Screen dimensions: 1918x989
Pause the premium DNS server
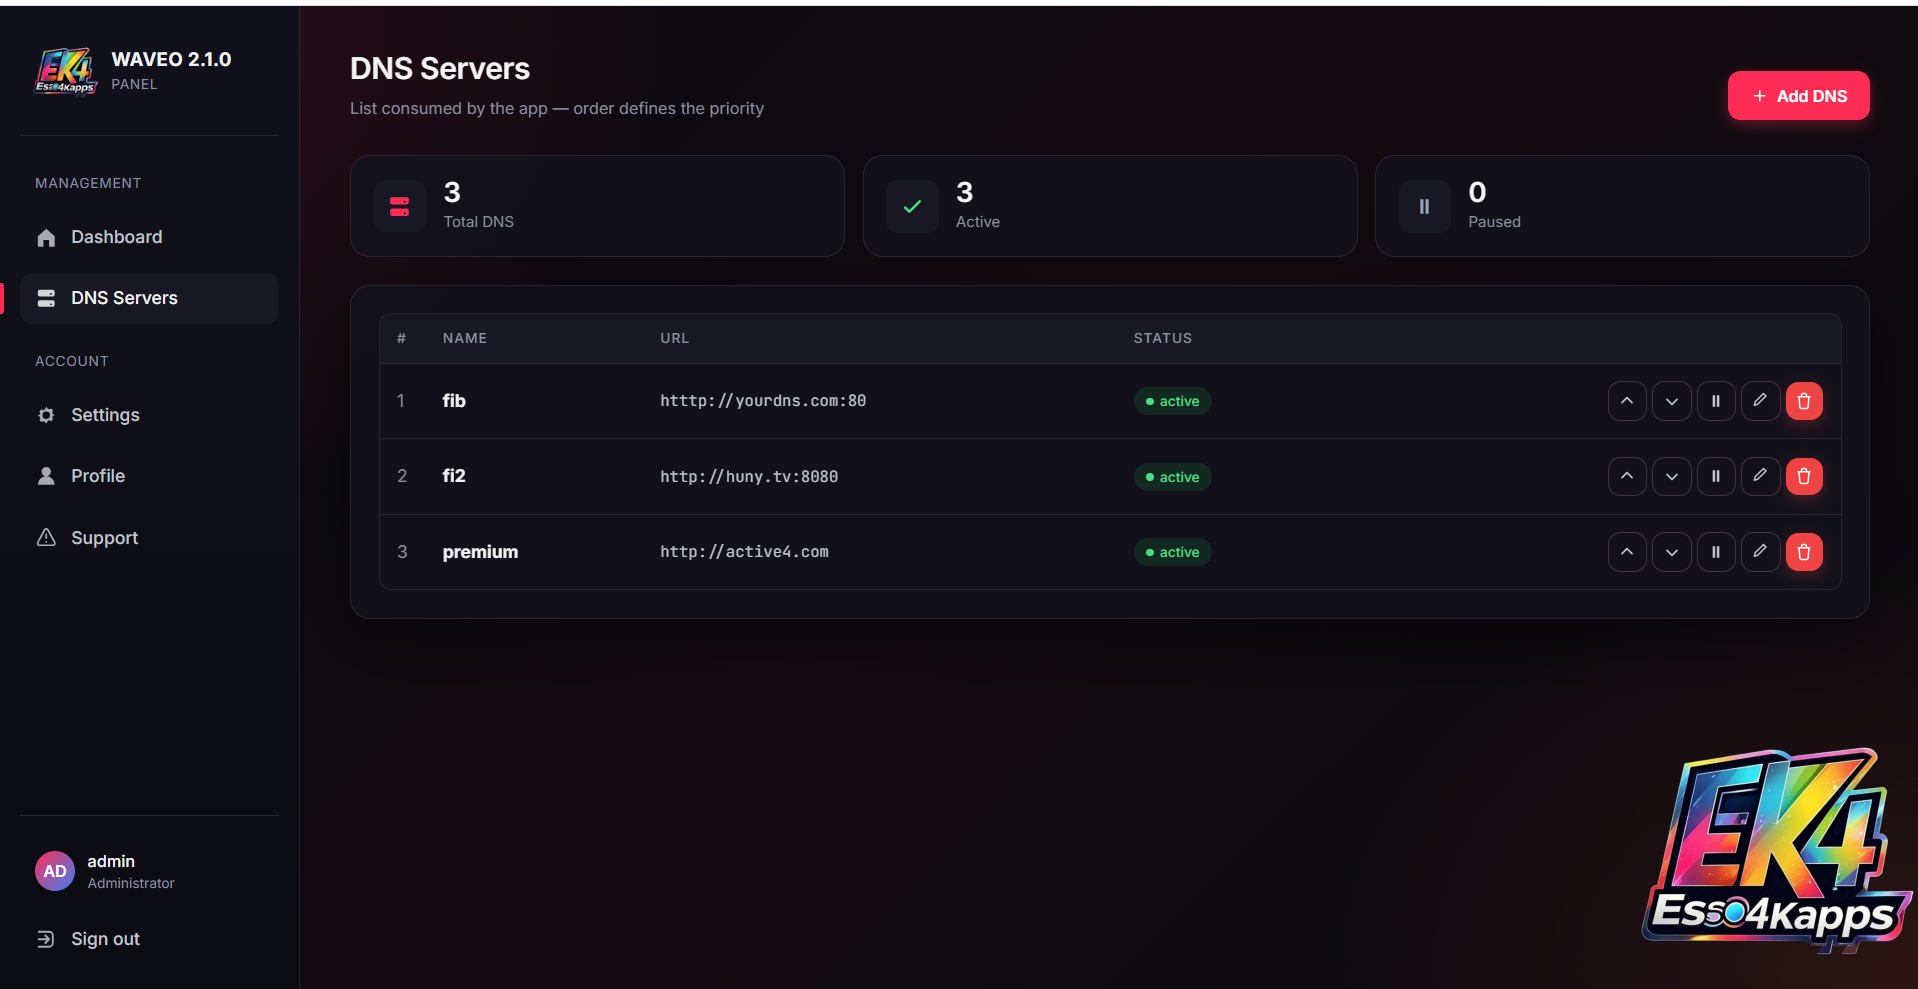point(1716,552)
